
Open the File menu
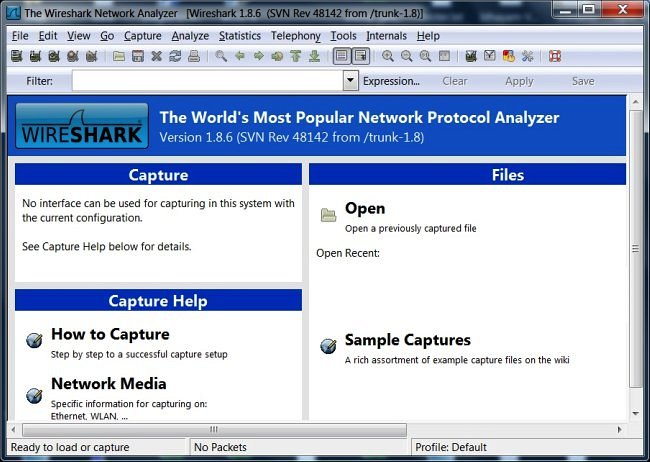click(20, 36)
